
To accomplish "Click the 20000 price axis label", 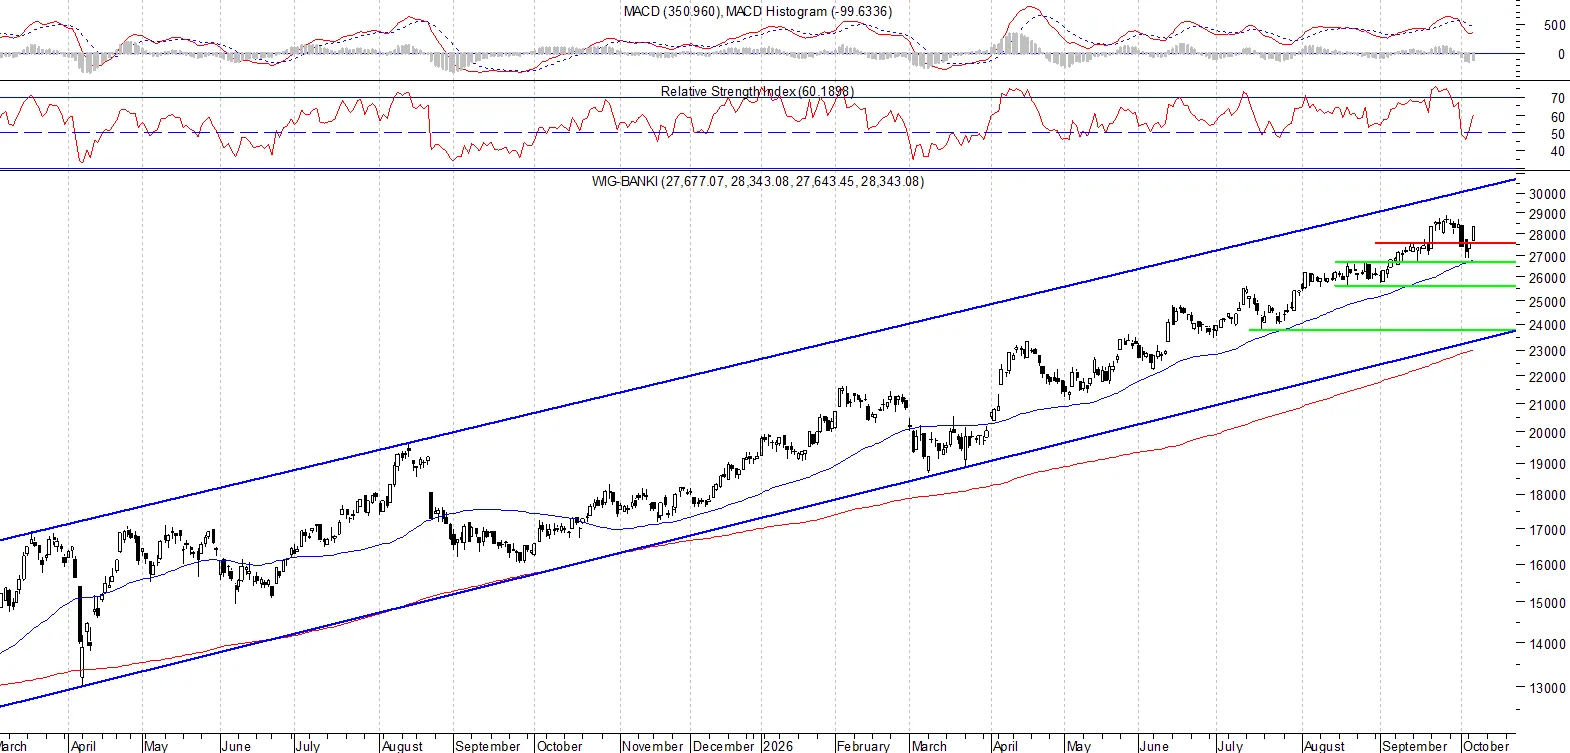I will [x=1547, y=433].
